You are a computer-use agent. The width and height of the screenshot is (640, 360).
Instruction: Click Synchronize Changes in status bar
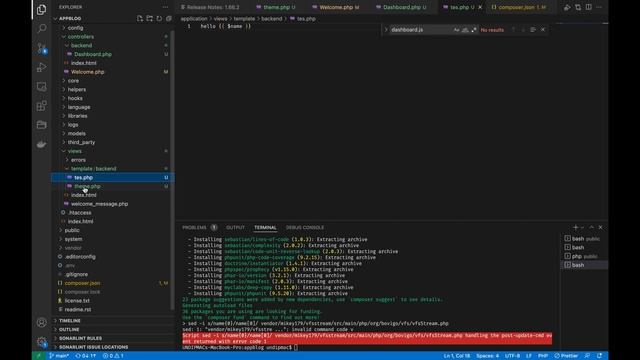[x=86, y=356]
